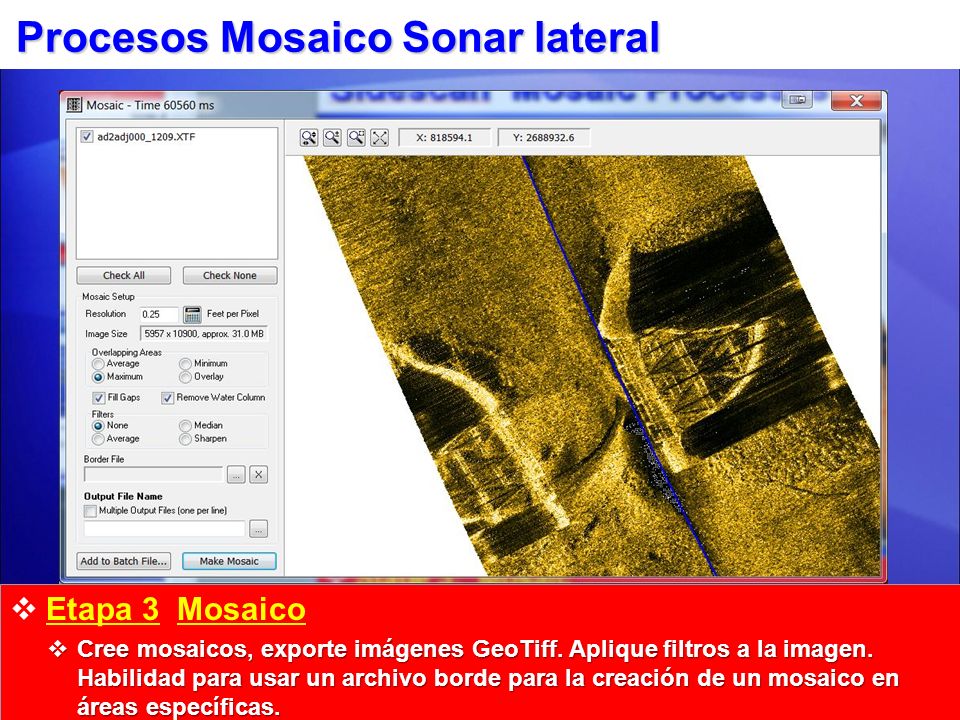Select the Sharpen filter option
Viewport: 960px width, 720px height.
coord(186,439)
